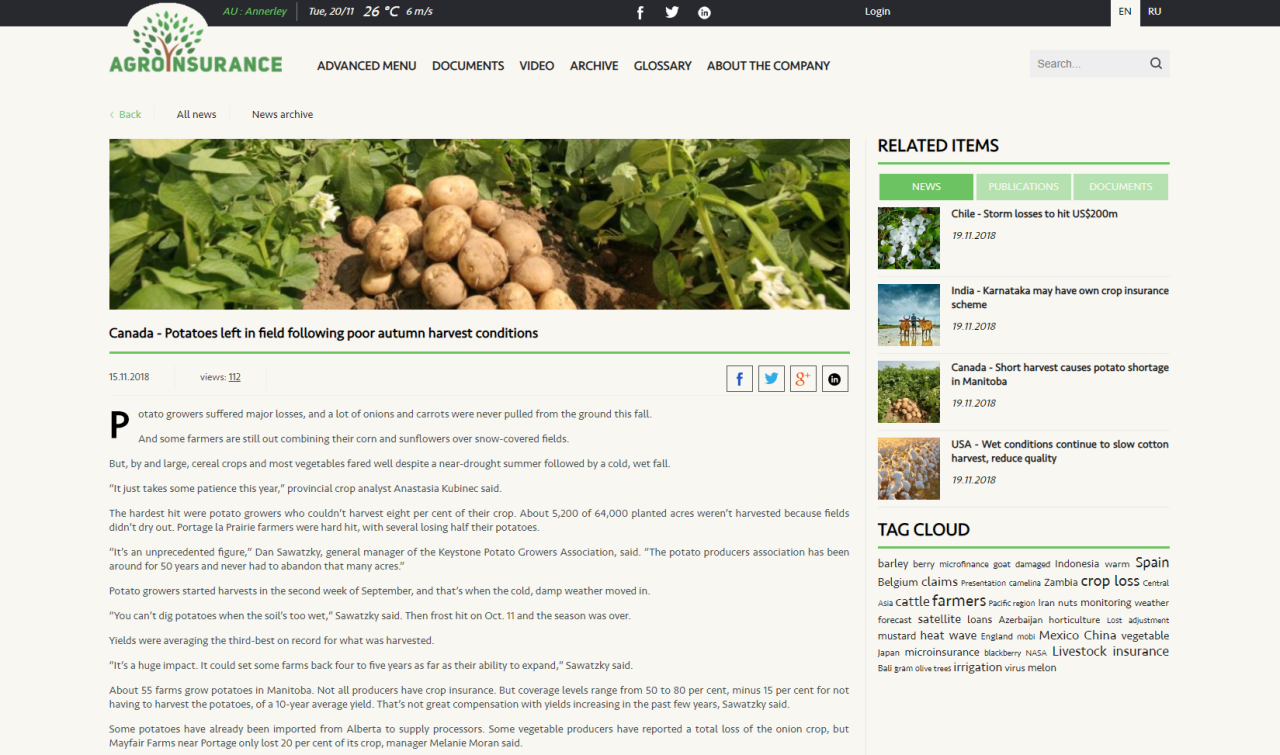Open the Video menu item
The height and width of the screenshot is (755, 1280).
coord(537,66)
